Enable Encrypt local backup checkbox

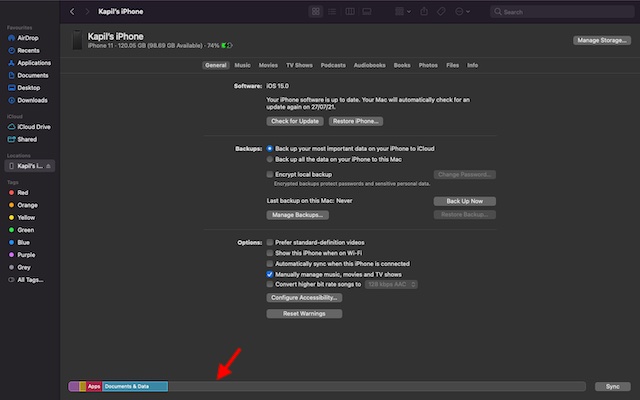(x=270, y=174)
